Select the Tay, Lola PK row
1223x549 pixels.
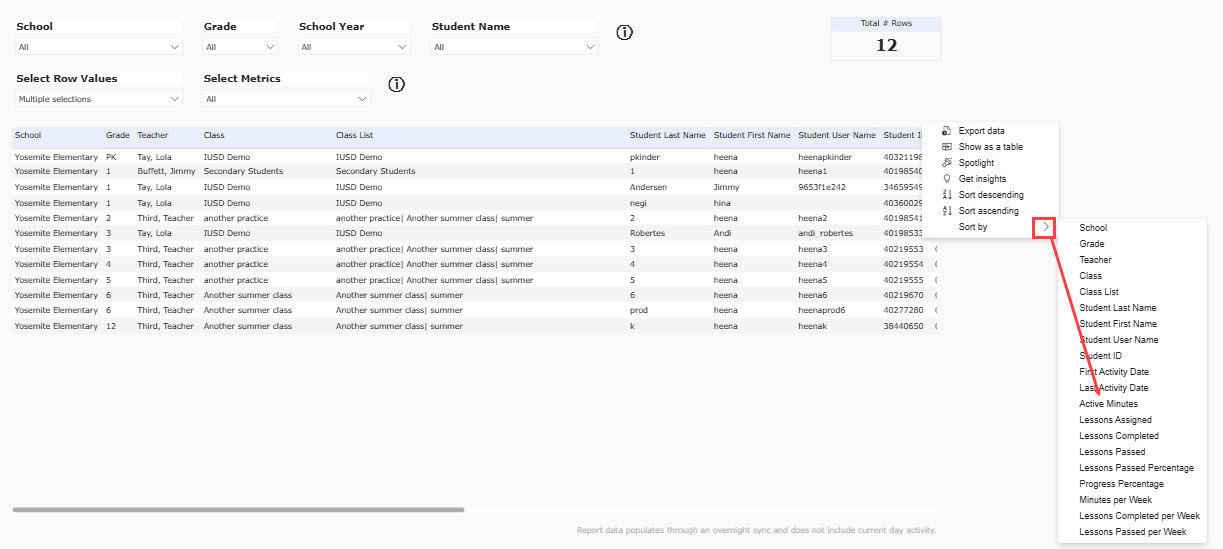click(x=474, y=157)
